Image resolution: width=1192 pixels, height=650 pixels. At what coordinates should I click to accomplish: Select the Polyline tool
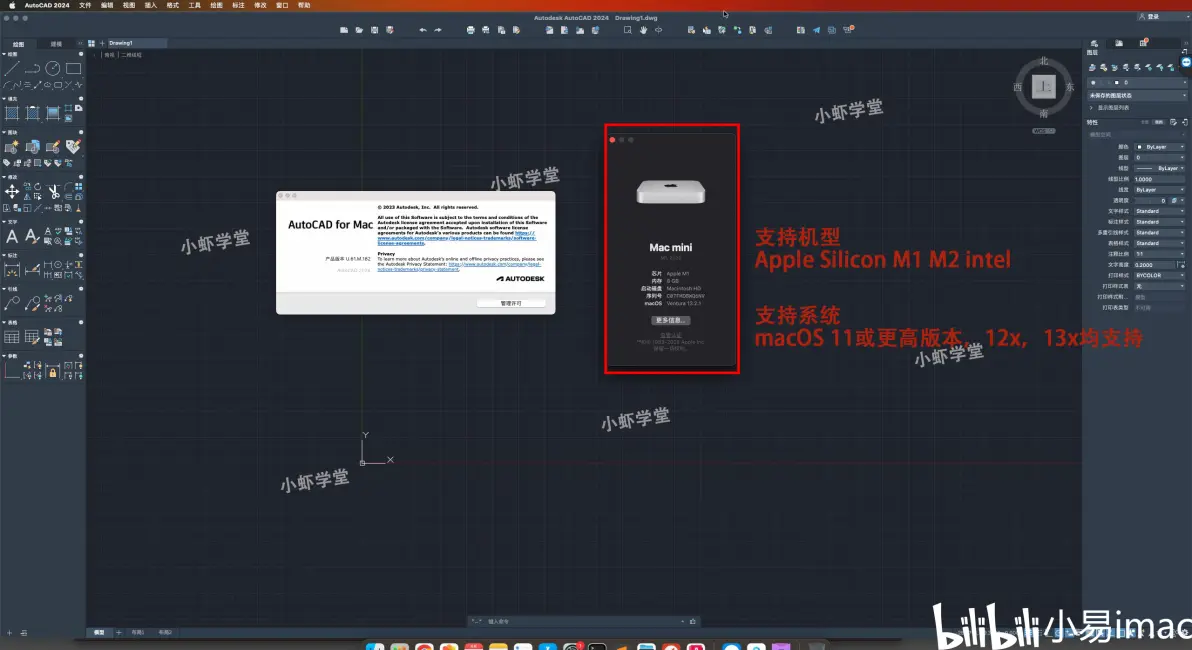[x=32, y=68]
